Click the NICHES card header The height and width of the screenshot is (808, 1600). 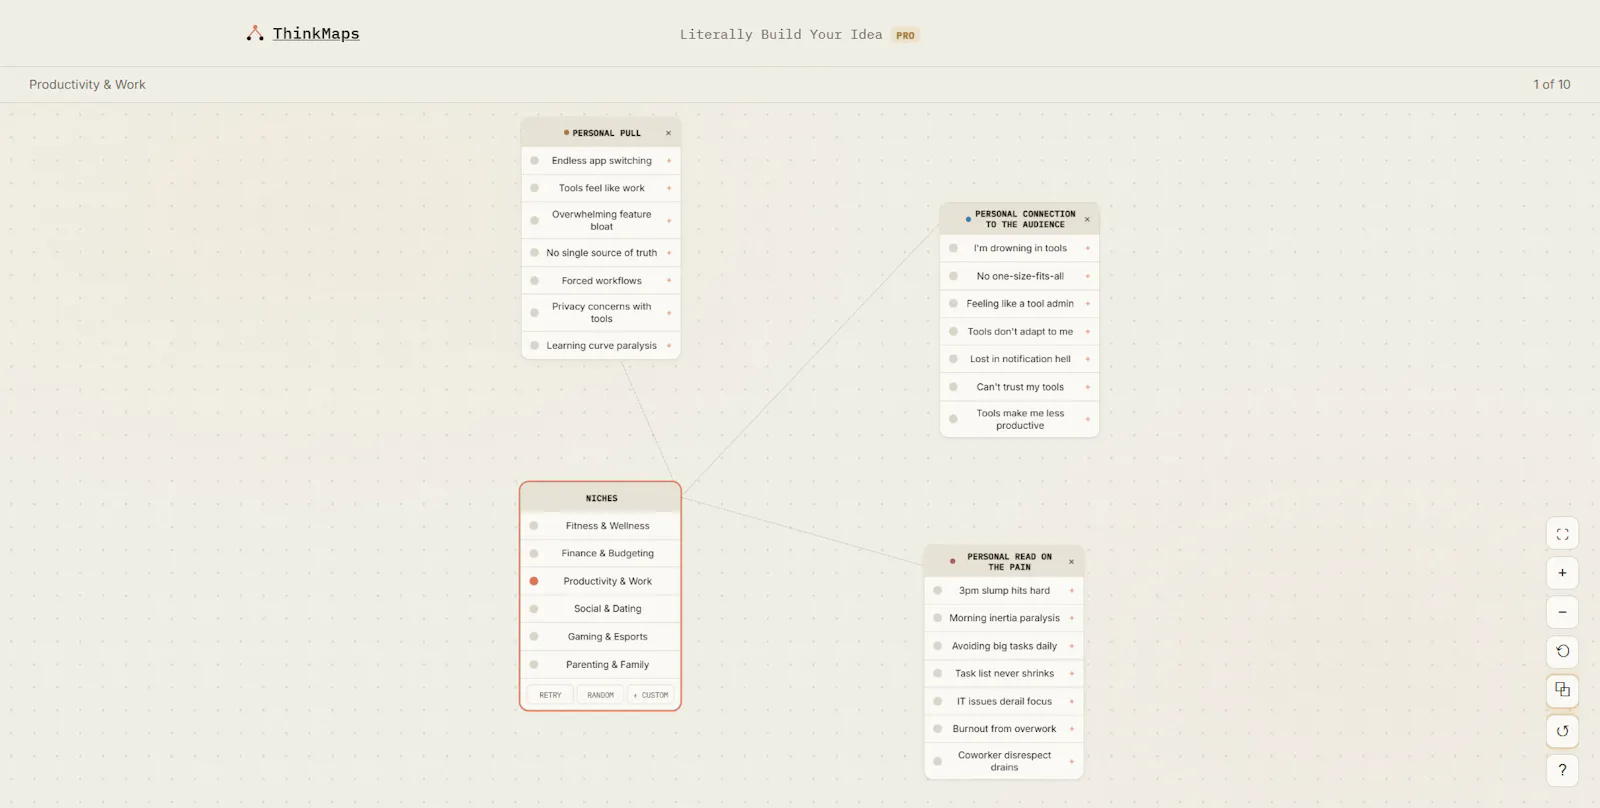click(x=601, y=498)
